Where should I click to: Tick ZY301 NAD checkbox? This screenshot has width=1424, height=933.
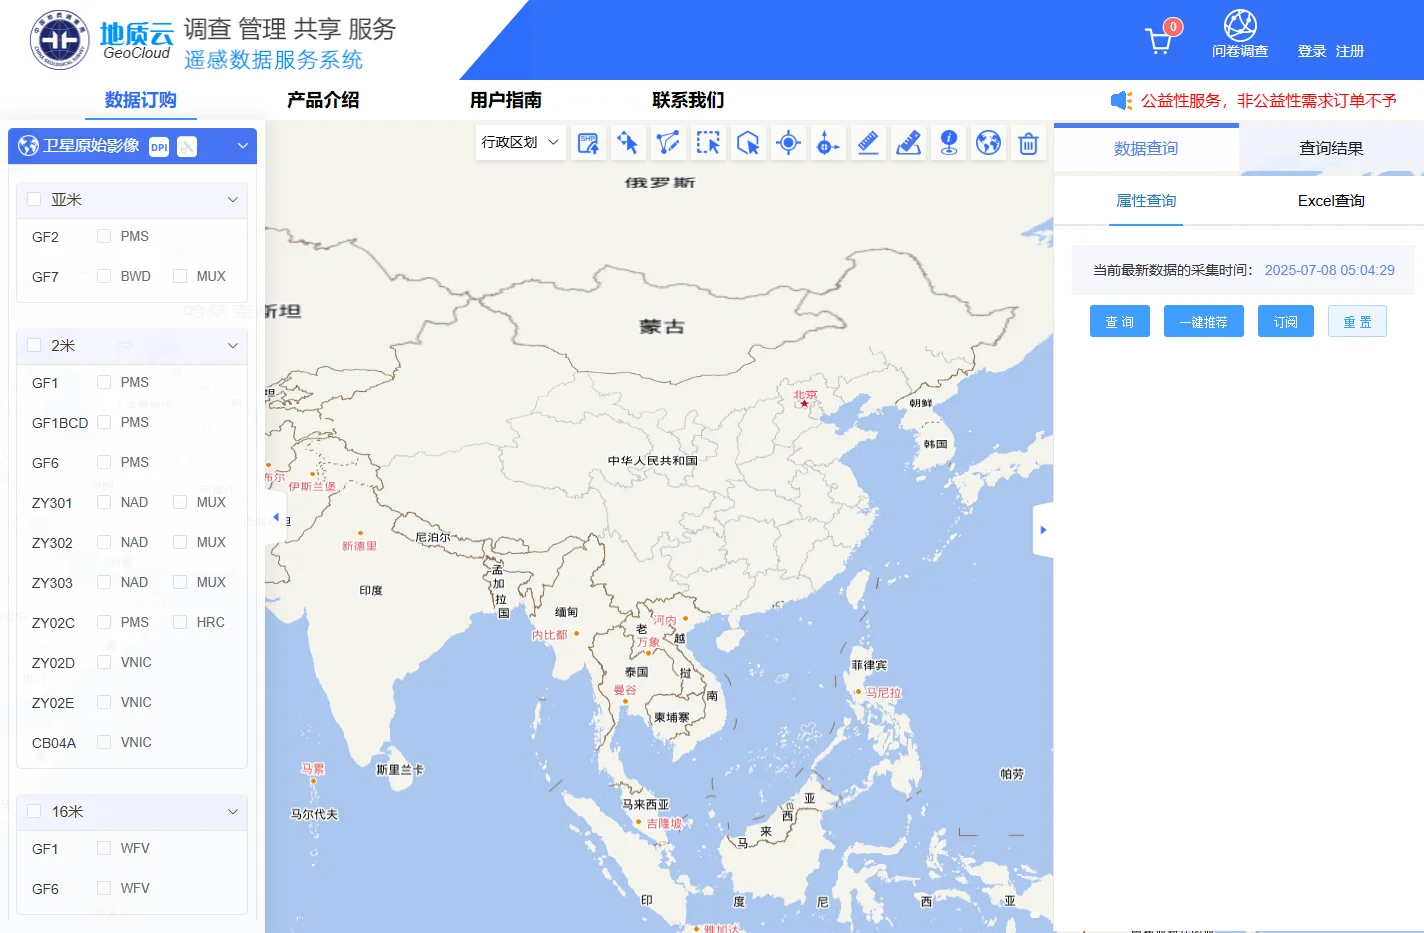104,502
